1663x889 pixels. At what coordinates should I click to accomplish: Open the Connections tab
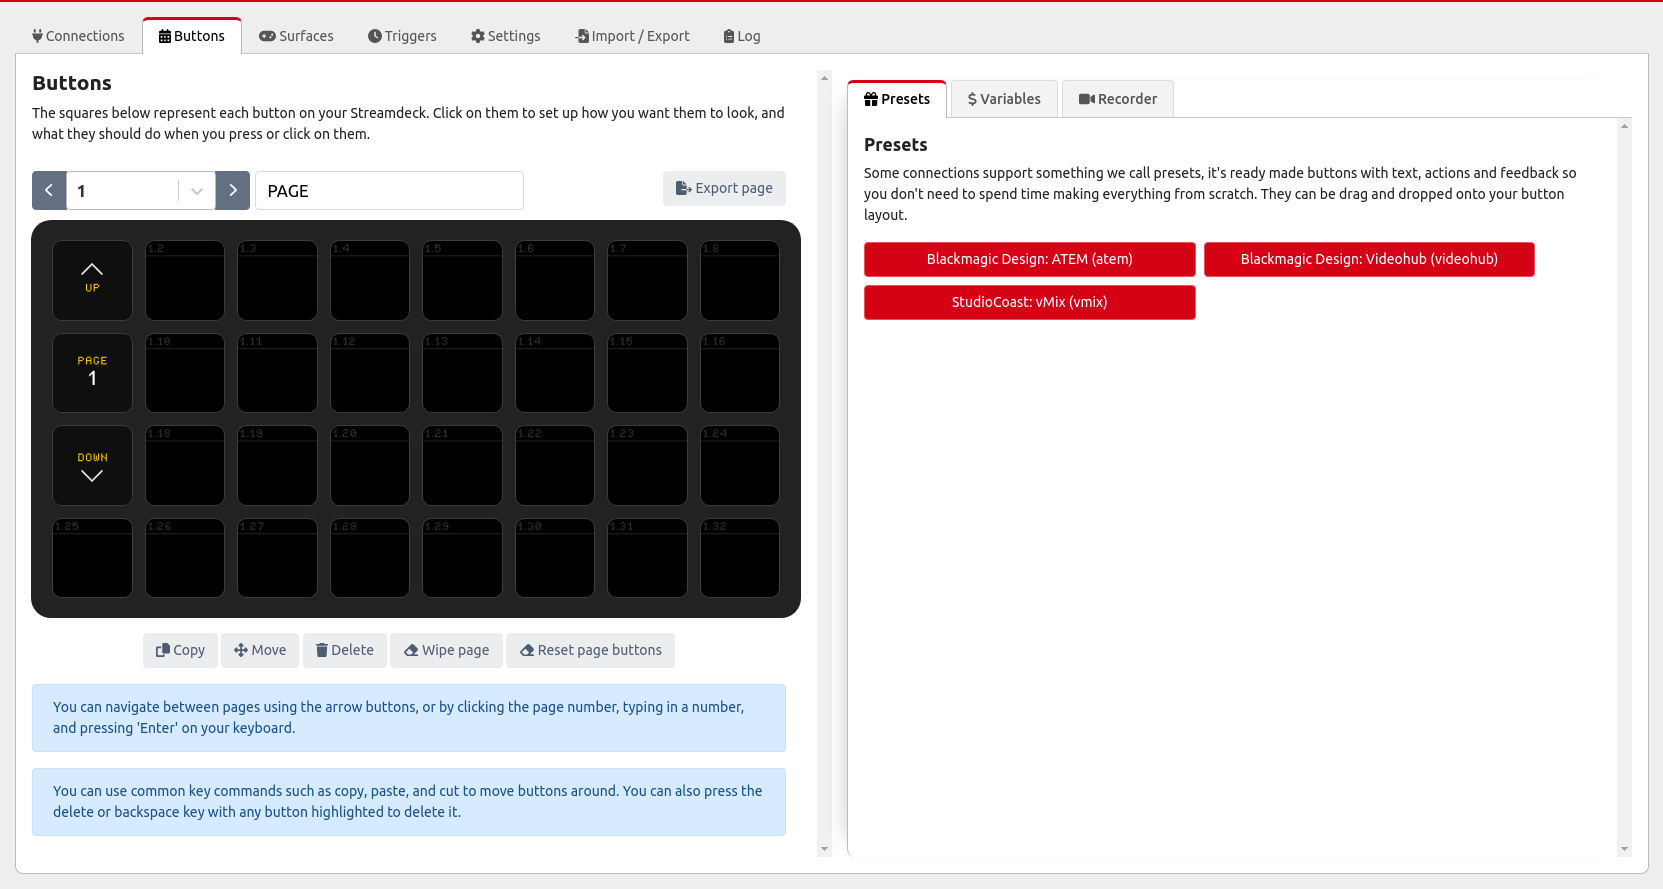coord(78,36)
